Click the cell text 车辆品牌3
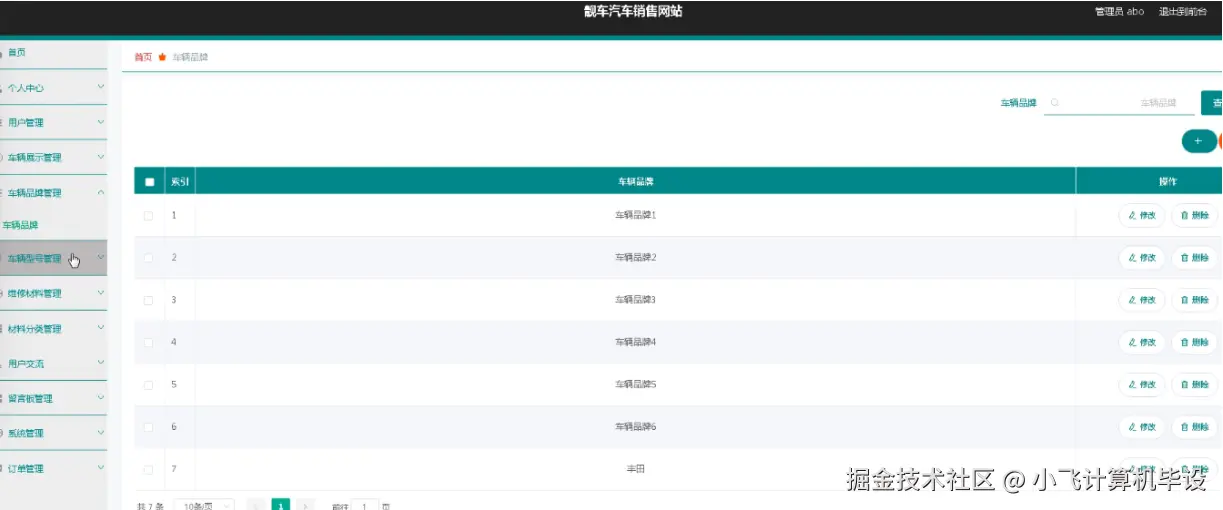Viewport: 1223px width, 510px height. click(635, 300)
